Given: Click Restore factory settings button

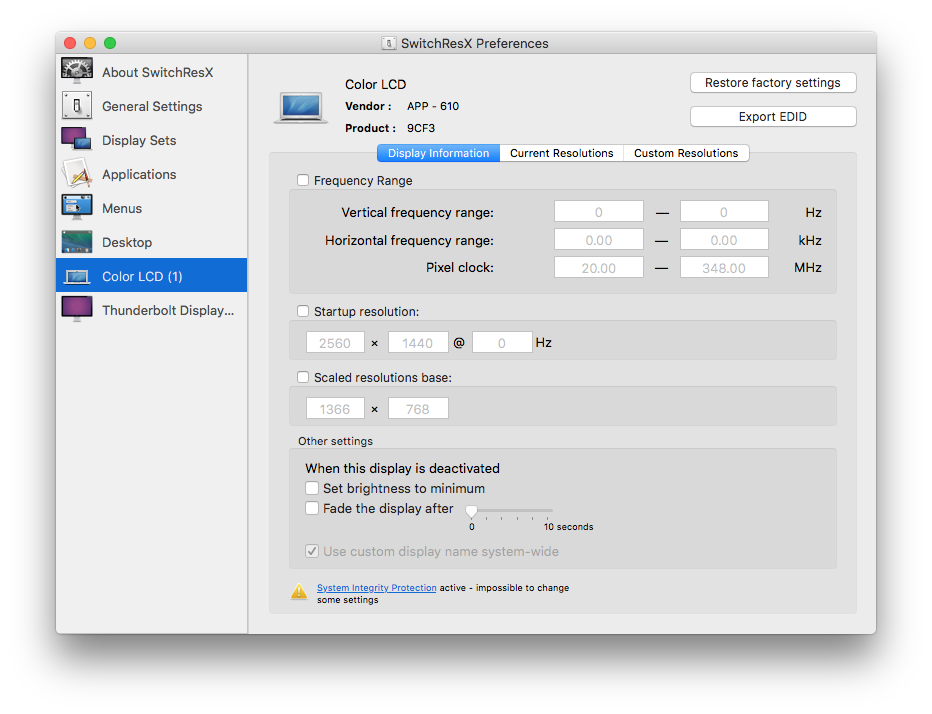Looking at the screenshot, I should [773, 83].
